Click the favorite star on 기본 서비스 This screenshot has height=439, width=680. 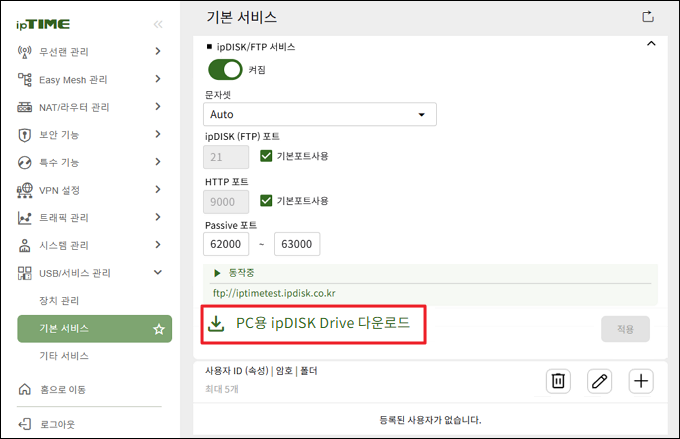pos(159,329)
